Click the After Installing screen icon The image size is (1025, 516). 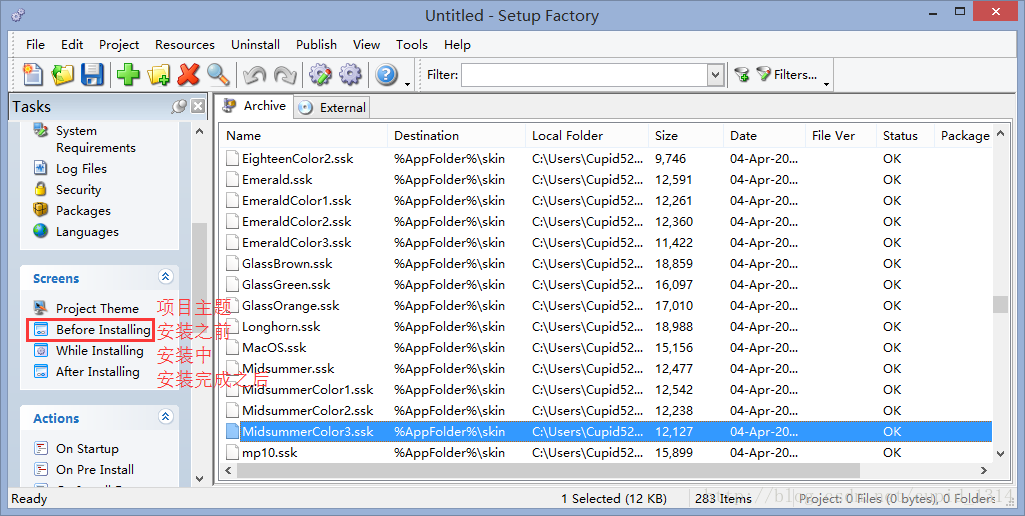coord(41,371)
